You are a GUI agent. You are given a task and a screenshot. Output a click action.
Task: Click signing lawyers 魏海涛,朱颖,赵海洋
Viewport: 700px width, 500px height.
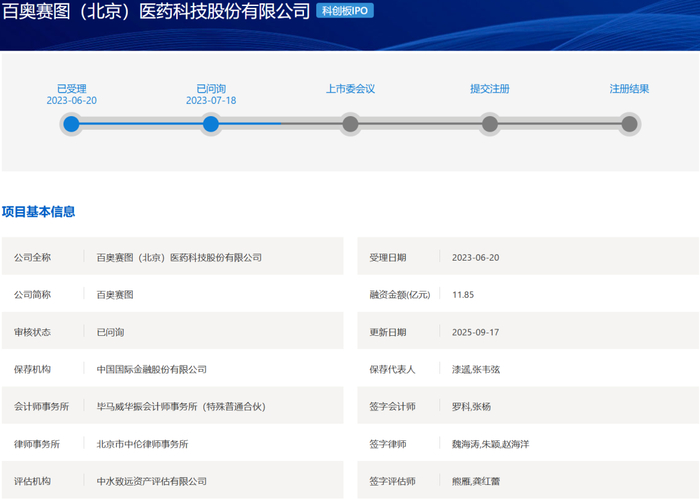click(x=490, y=444)
